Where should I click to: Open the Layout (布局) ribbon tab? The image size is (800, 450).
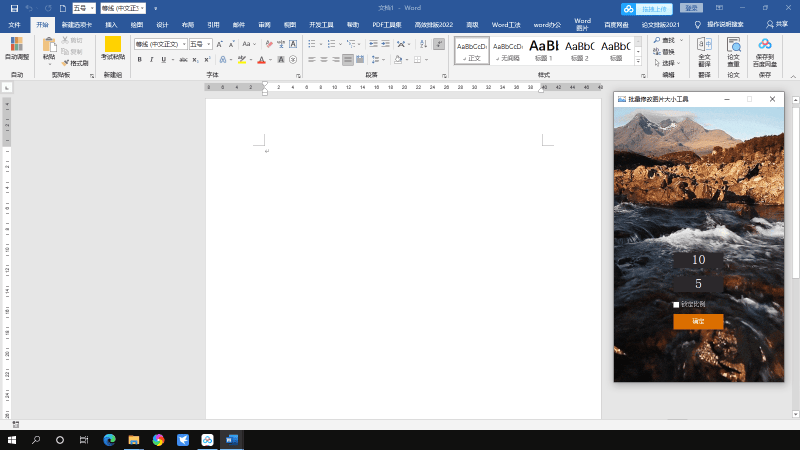click(188, 24)
